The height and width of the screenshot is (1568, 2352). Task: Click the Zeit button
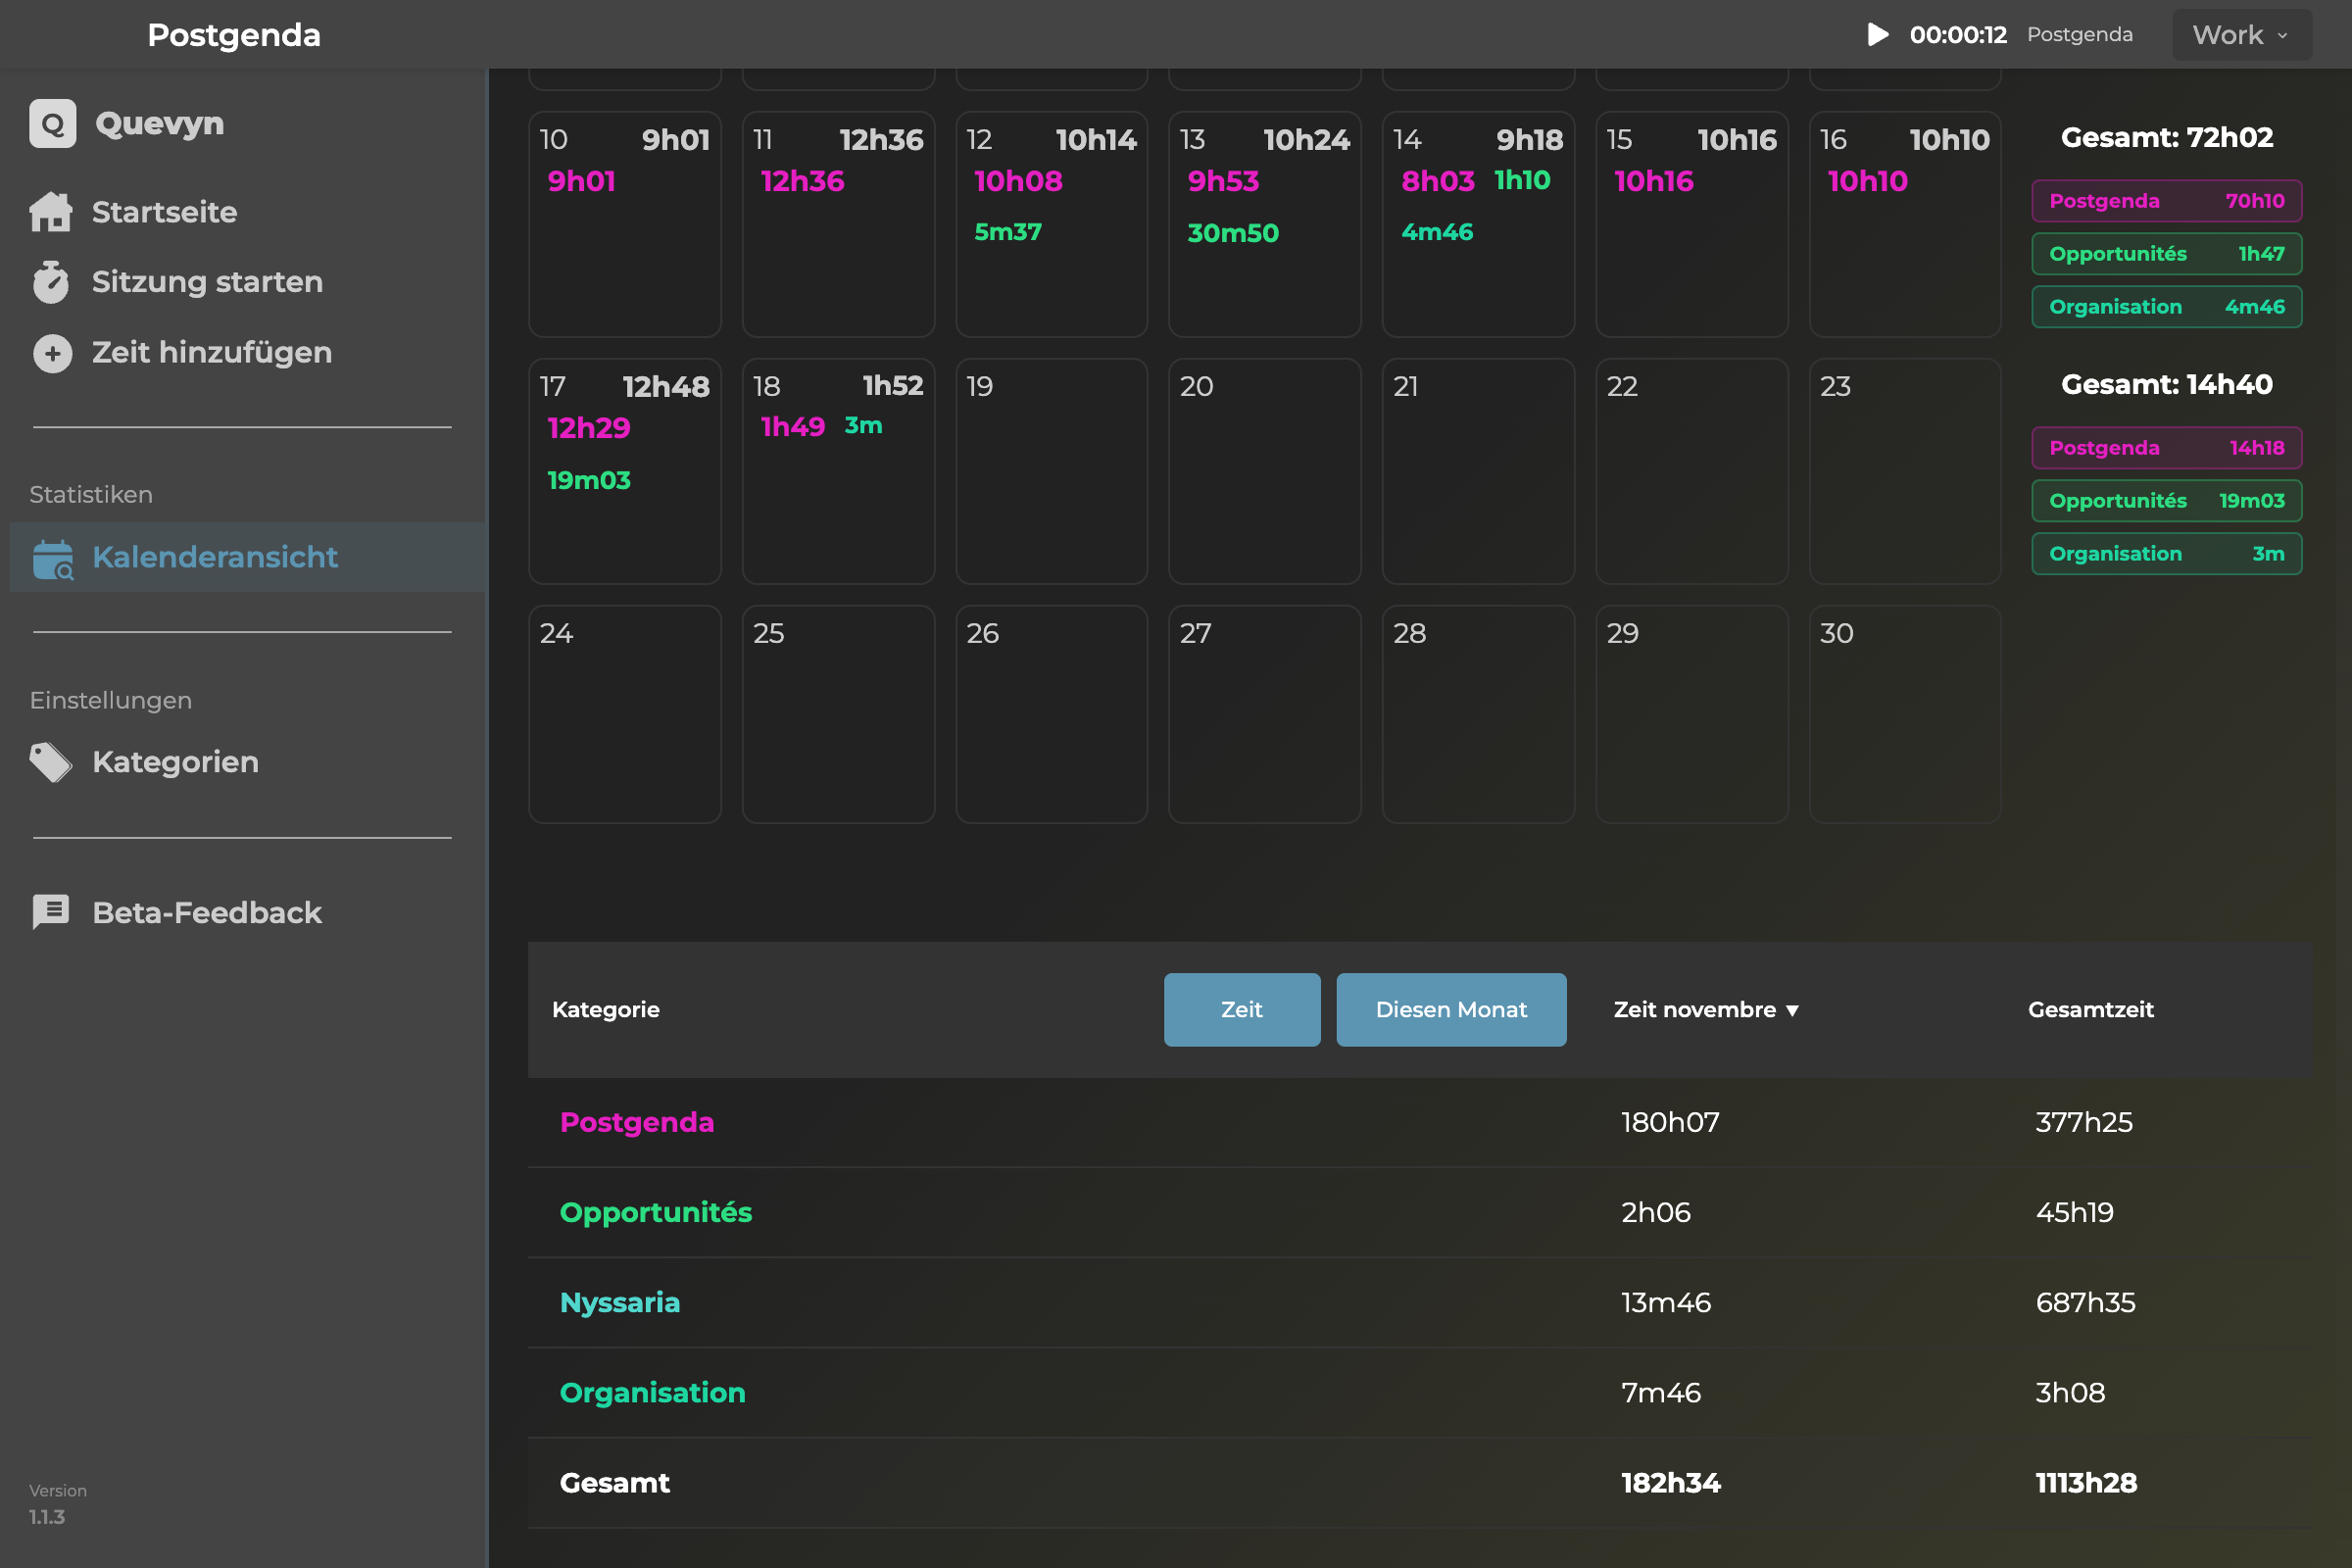point(1242,1010)
